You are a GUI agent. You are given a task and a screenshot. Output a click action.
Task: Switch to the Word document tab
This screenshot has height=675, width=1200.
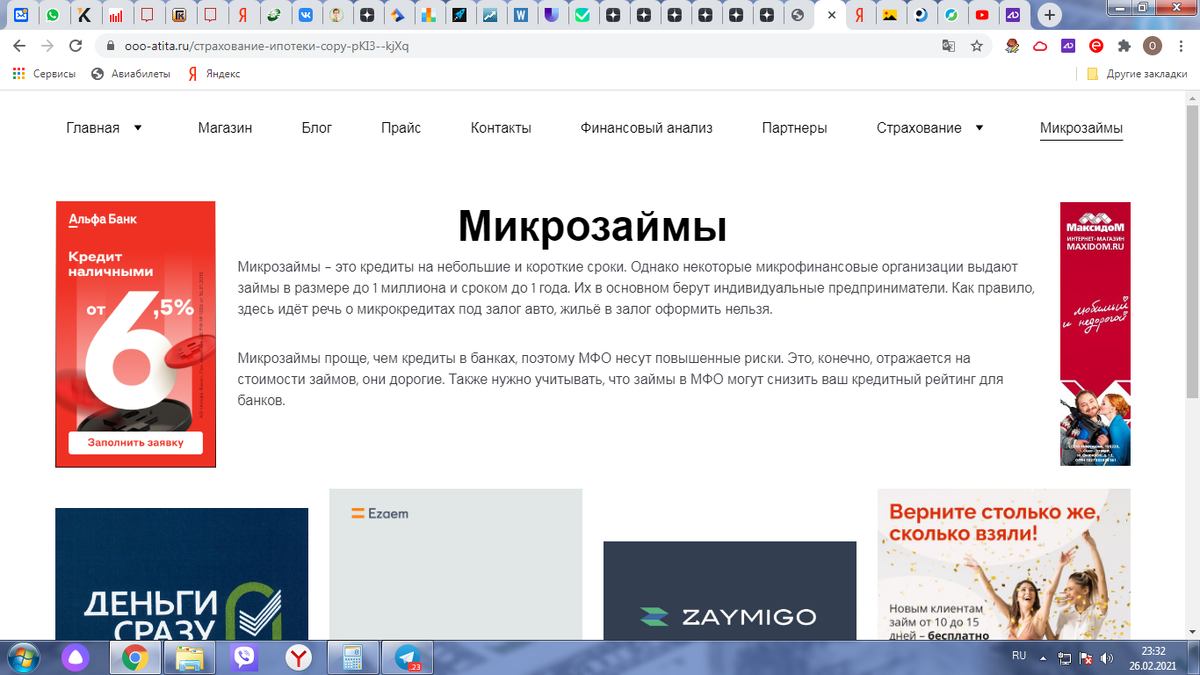[520, 16]
